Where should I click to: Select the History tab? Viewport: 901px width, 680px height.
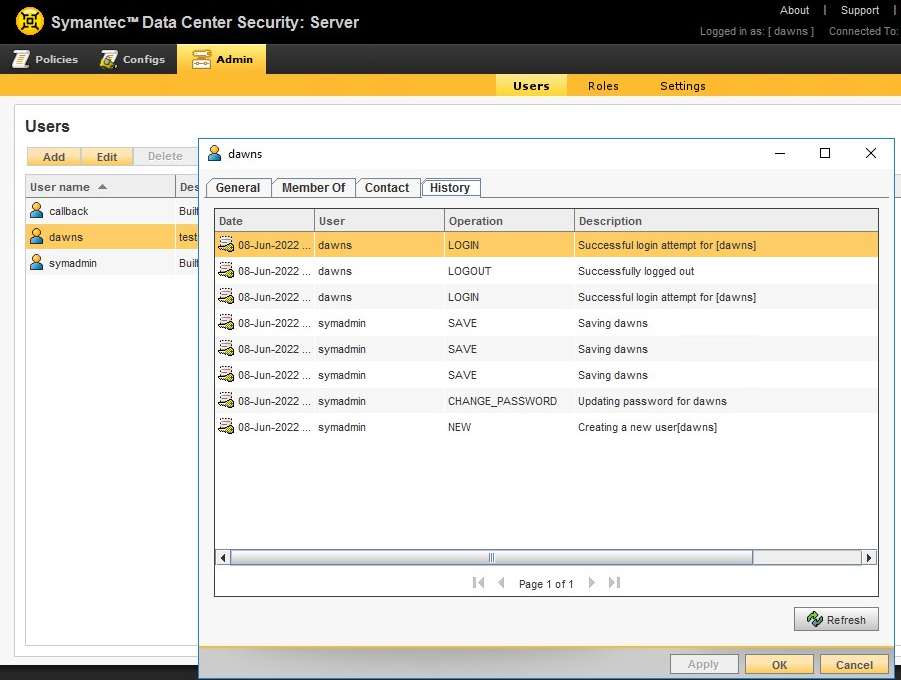click(x=450, y=187)
